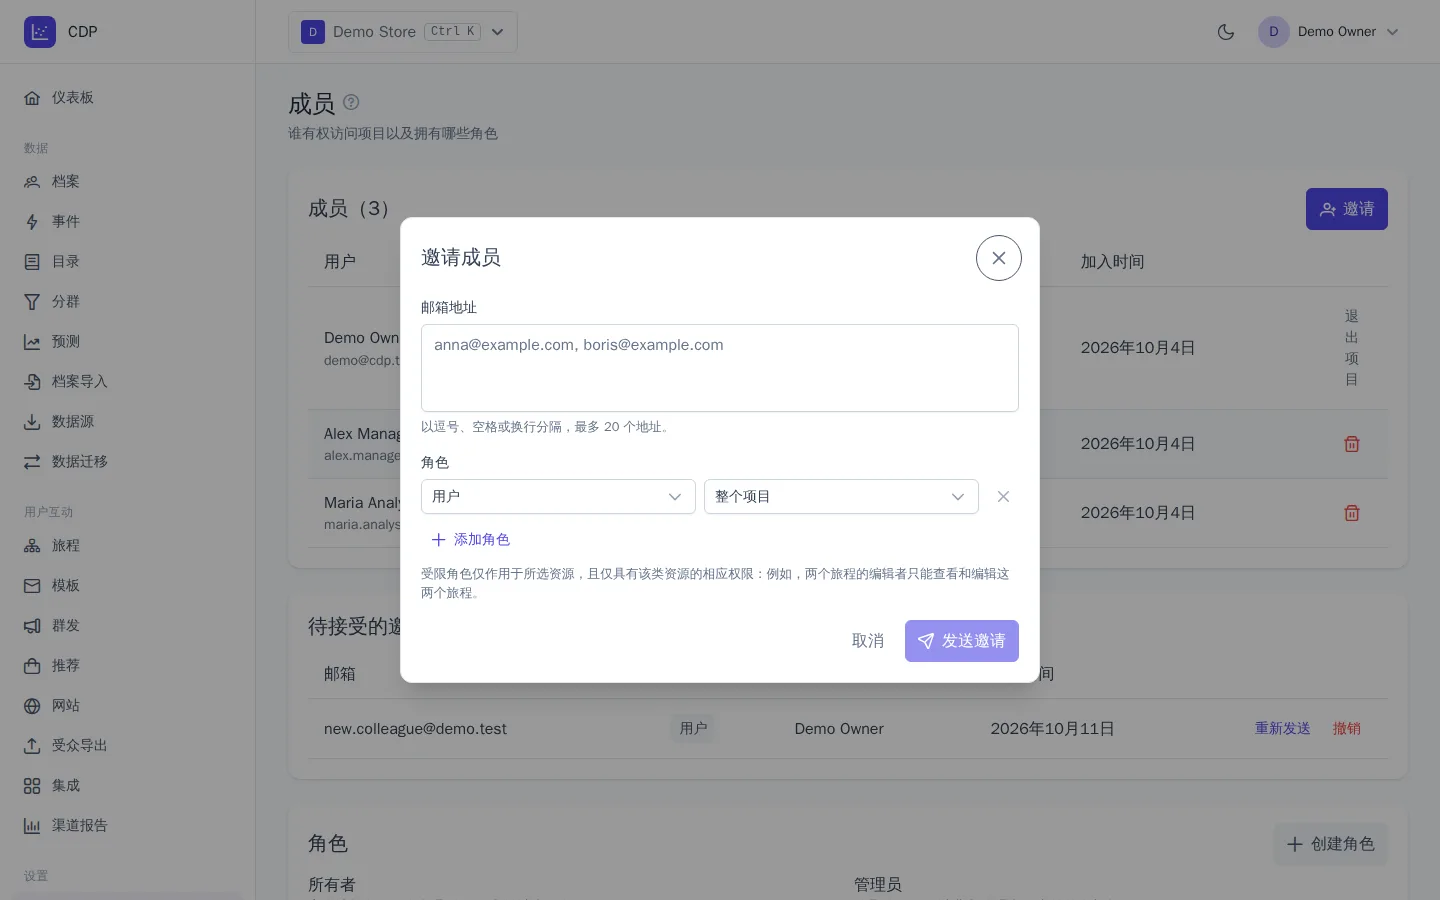Click the 受众导出 upload icon
1440x900 pixels.
coord(32,746)
